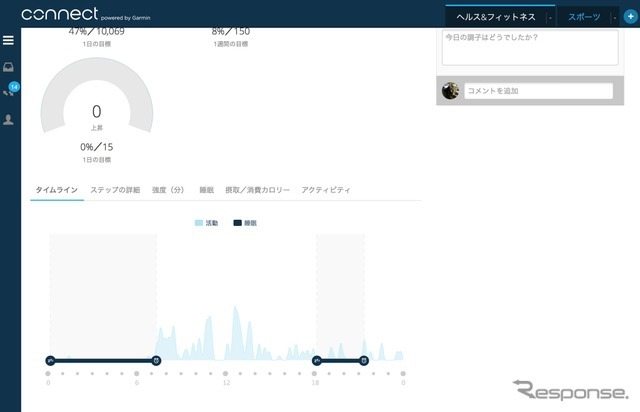Click the 12 o'clock timeline axis dot

coord(225,374)
